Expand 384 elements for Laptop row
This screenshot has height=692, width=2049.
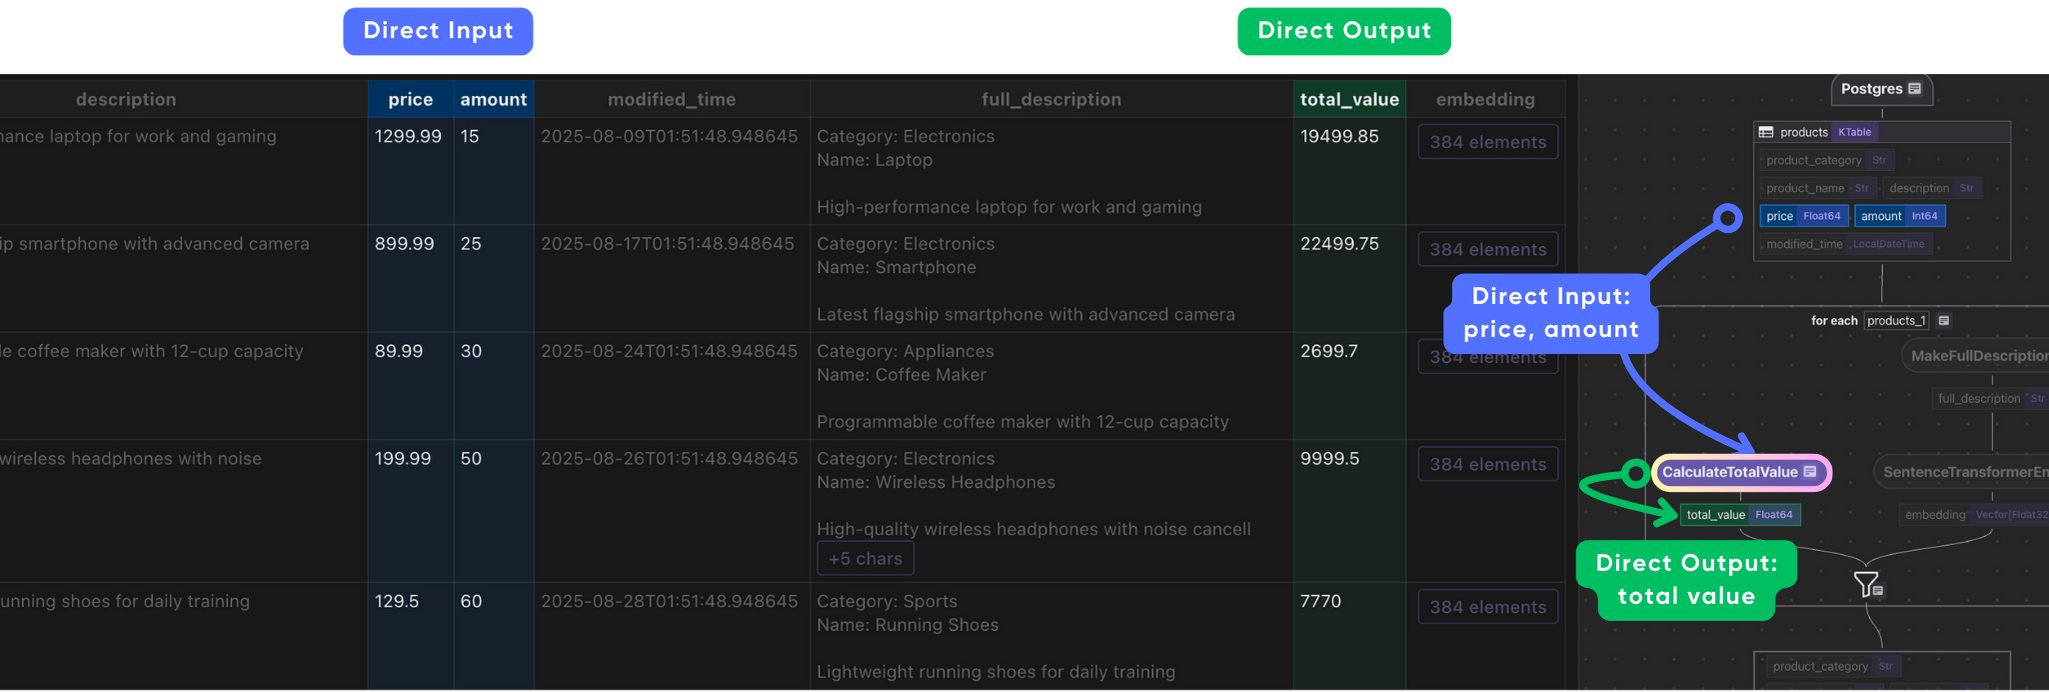coord(1488,142)
